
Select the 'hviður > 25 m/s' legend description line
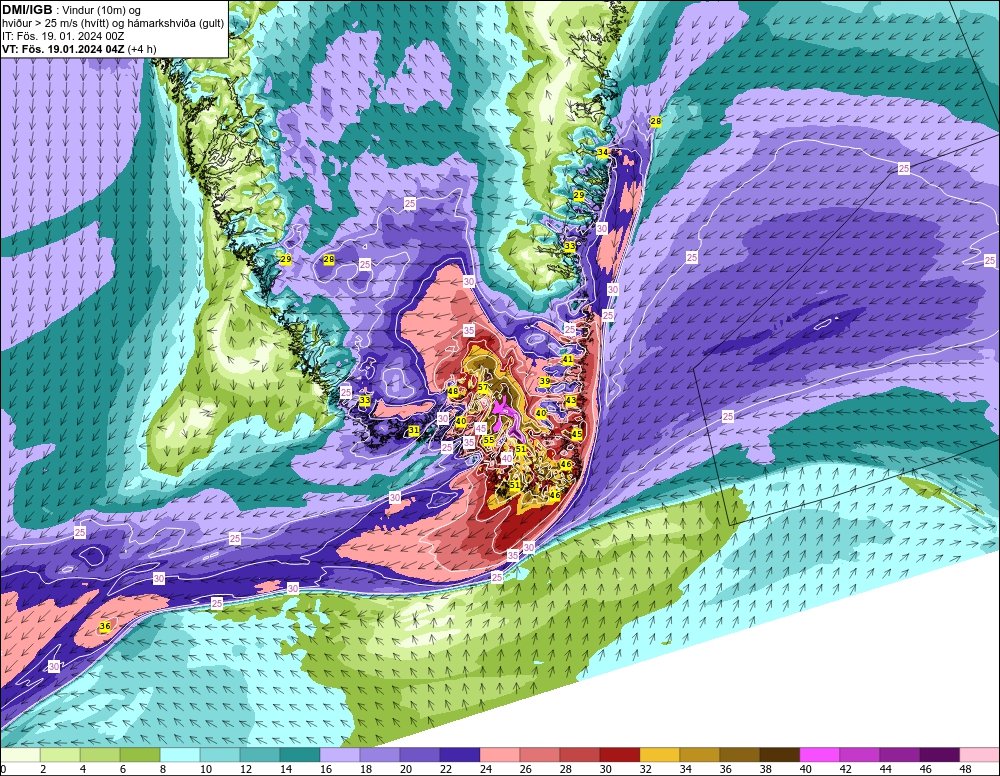coord(113,24)
